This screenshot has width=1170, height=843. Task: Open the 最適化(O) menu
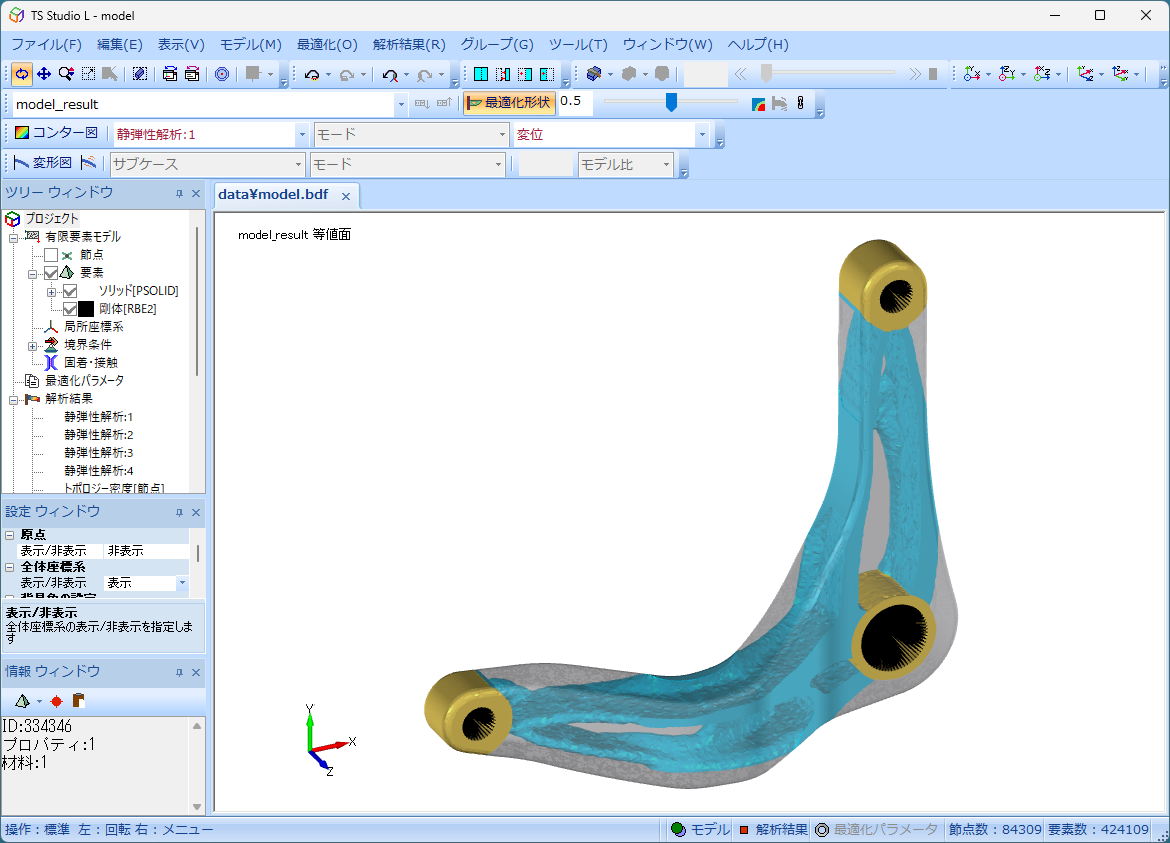327,45
